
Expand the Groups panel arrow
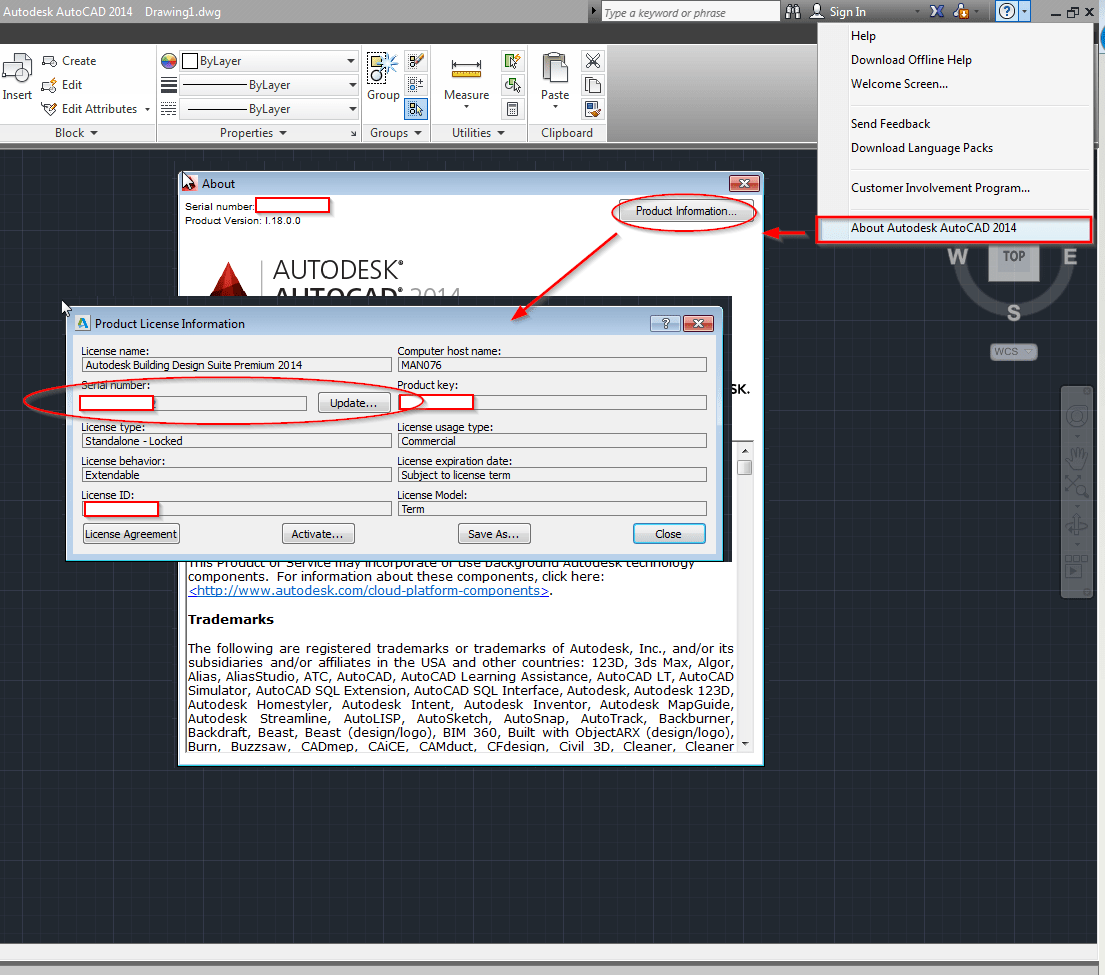(418, 133)
